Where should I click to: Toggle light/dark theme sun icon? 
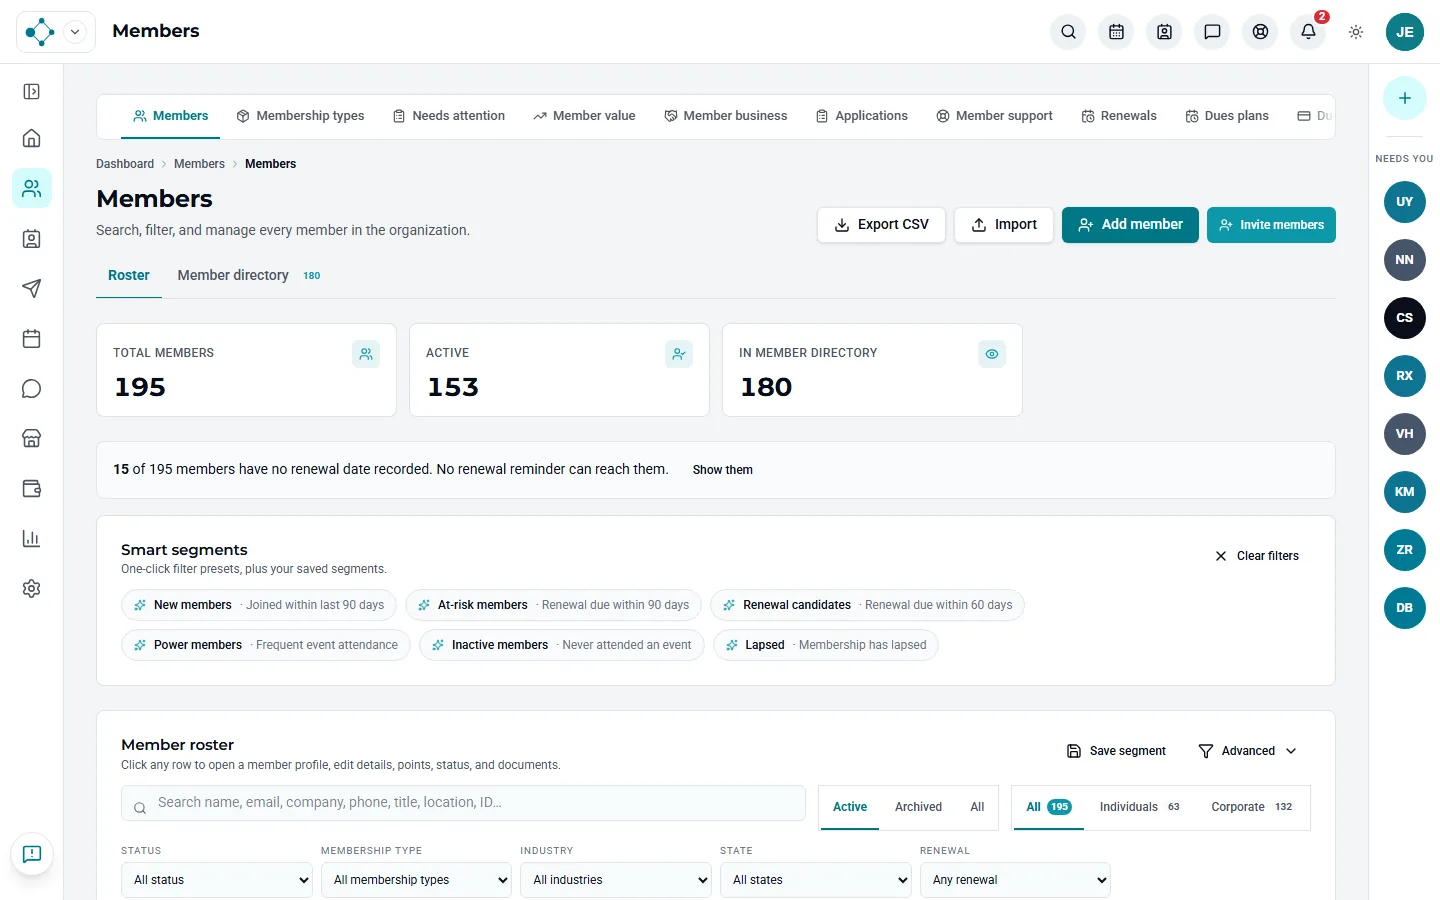1356,32
